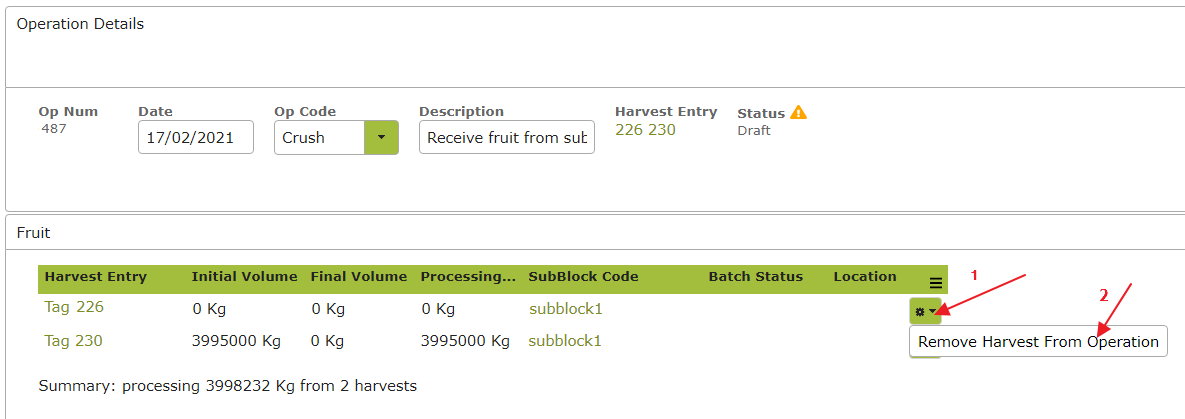Open the Tag 226 harvest entry link
The height and width of the screenshot is (419, 1185).
click(x=74, y=307)
